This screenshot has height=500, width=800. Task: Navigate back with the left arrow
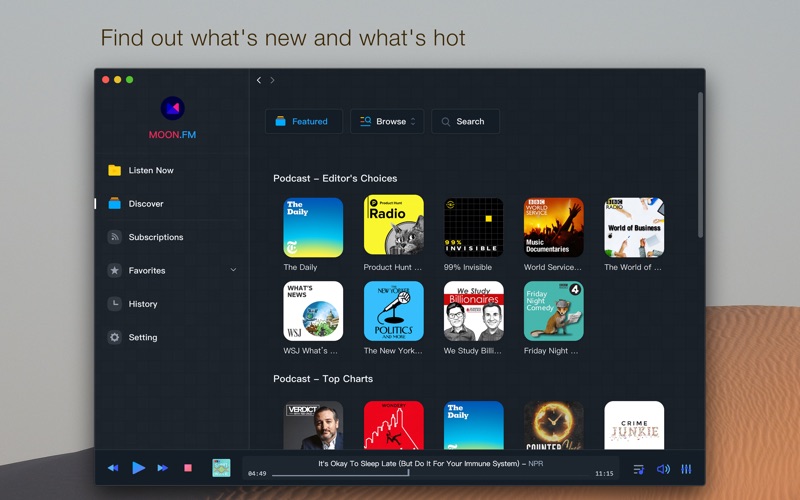pos(259,80)
